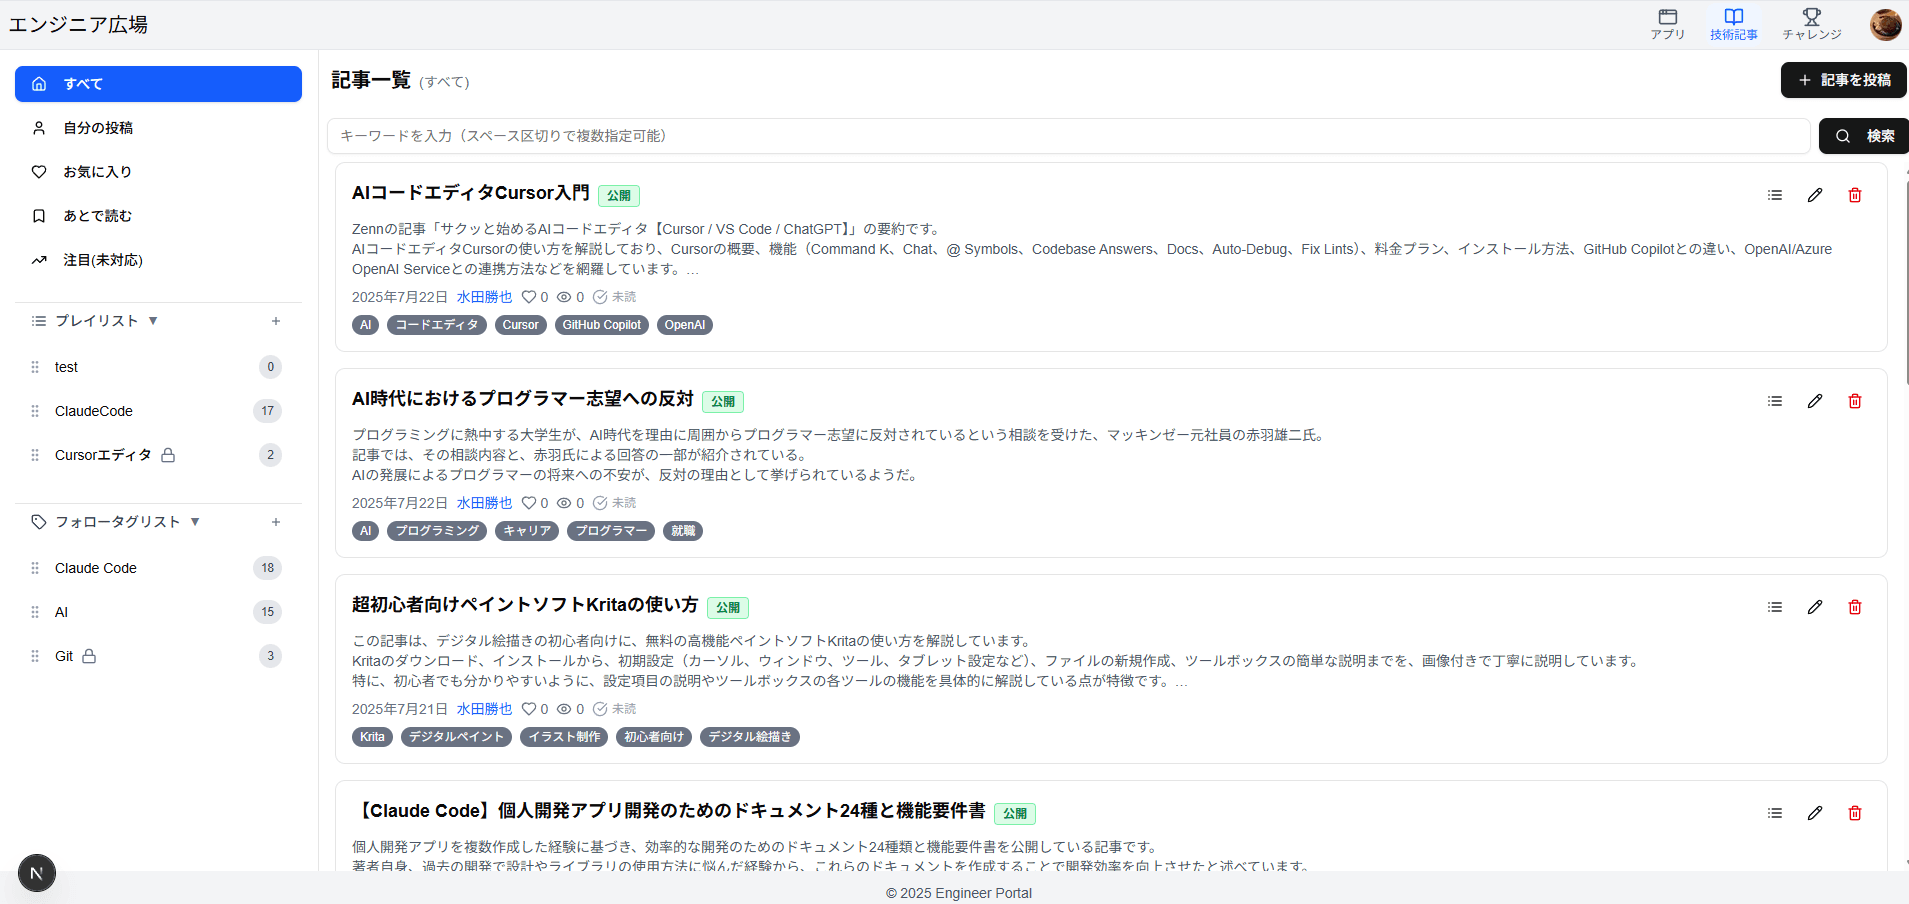1909x904 pixels.
Task: Edit the Krita article with pencil icon
Action: [x=1815, y=607]
